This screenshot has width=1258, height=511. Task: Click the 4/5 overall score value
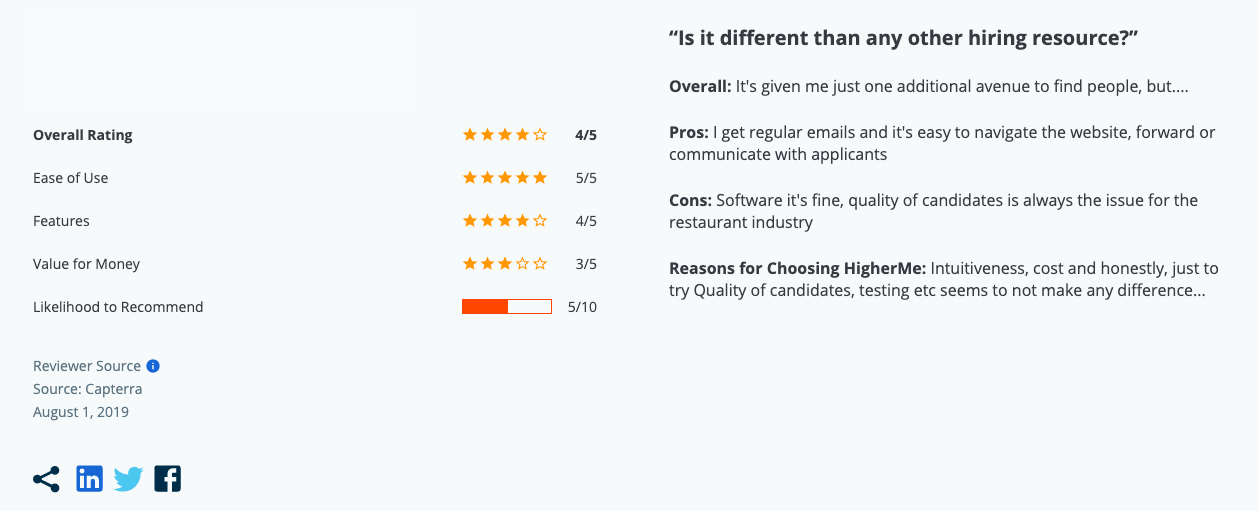click(x=586, y=135)
